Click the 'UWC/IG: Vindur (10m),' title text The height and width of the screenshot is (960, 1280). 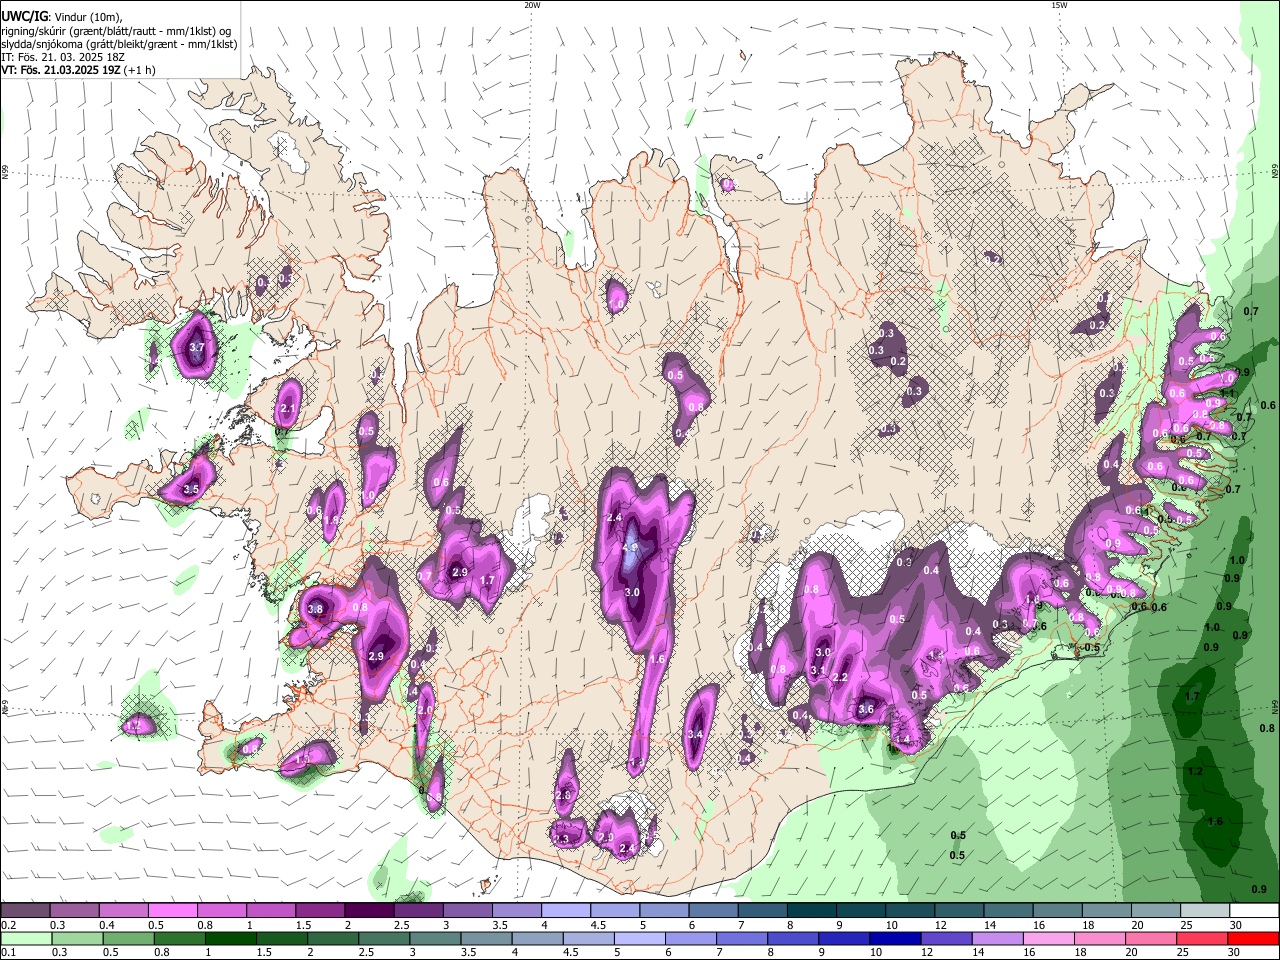pyautogui.click(x=62, y=16)
